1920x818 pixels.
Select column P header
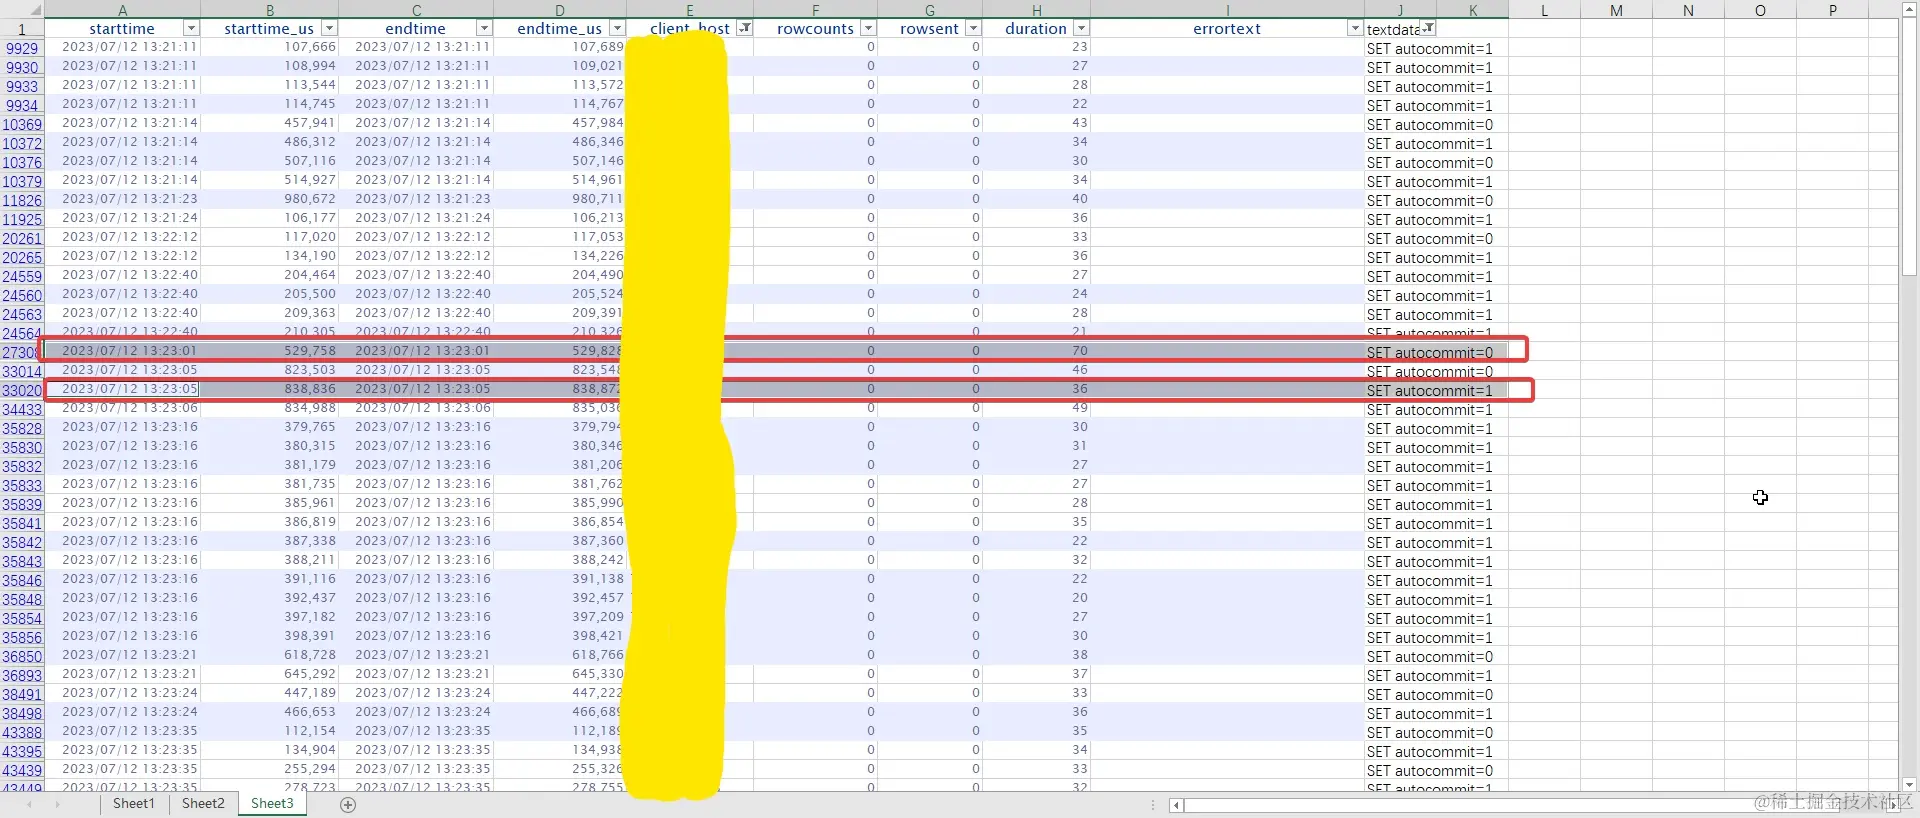coord(1832,10)
